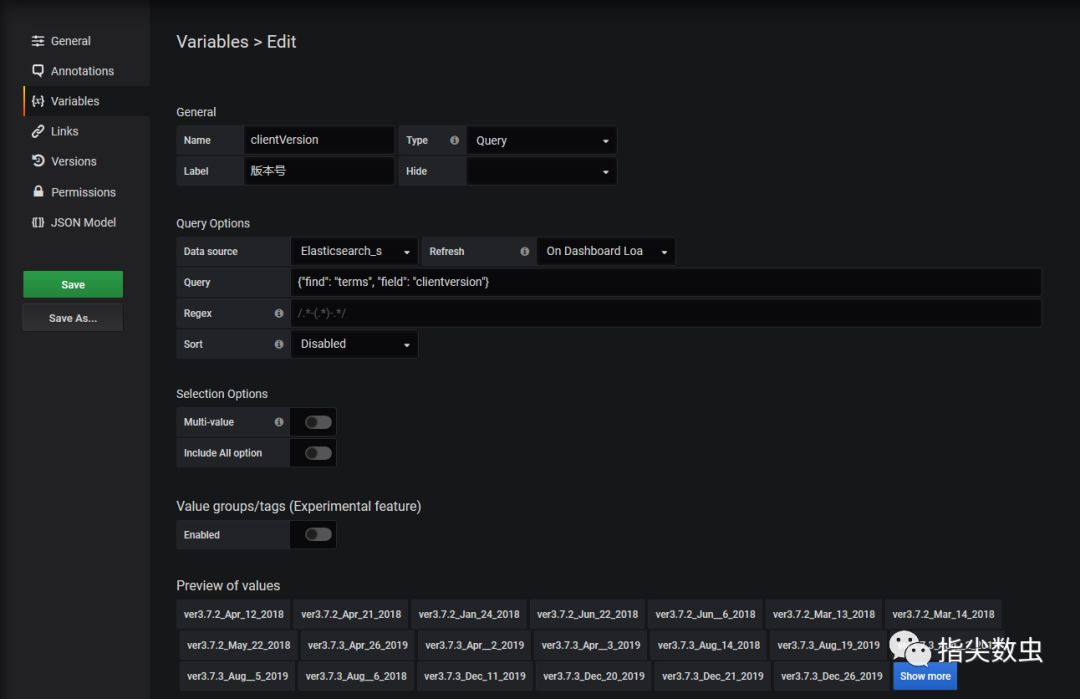Click Show more preview values button
This screenshot has height=699, width=1080.
(925, 676)
